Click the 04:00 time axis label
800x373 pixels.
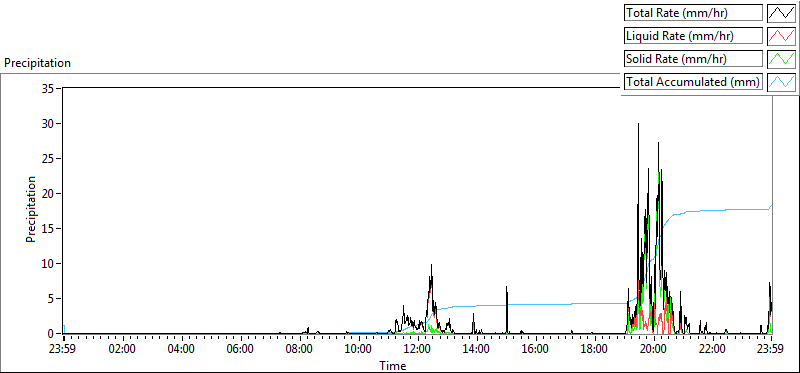click(x=182, y=350)
